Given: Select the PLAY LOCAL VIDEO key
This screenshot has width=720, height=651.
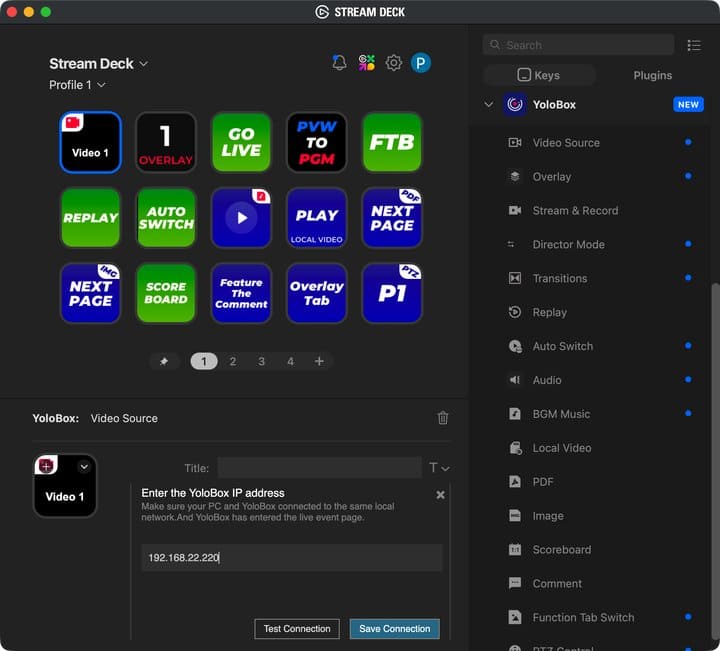Looking at the screenshot, I should point(316,218).
